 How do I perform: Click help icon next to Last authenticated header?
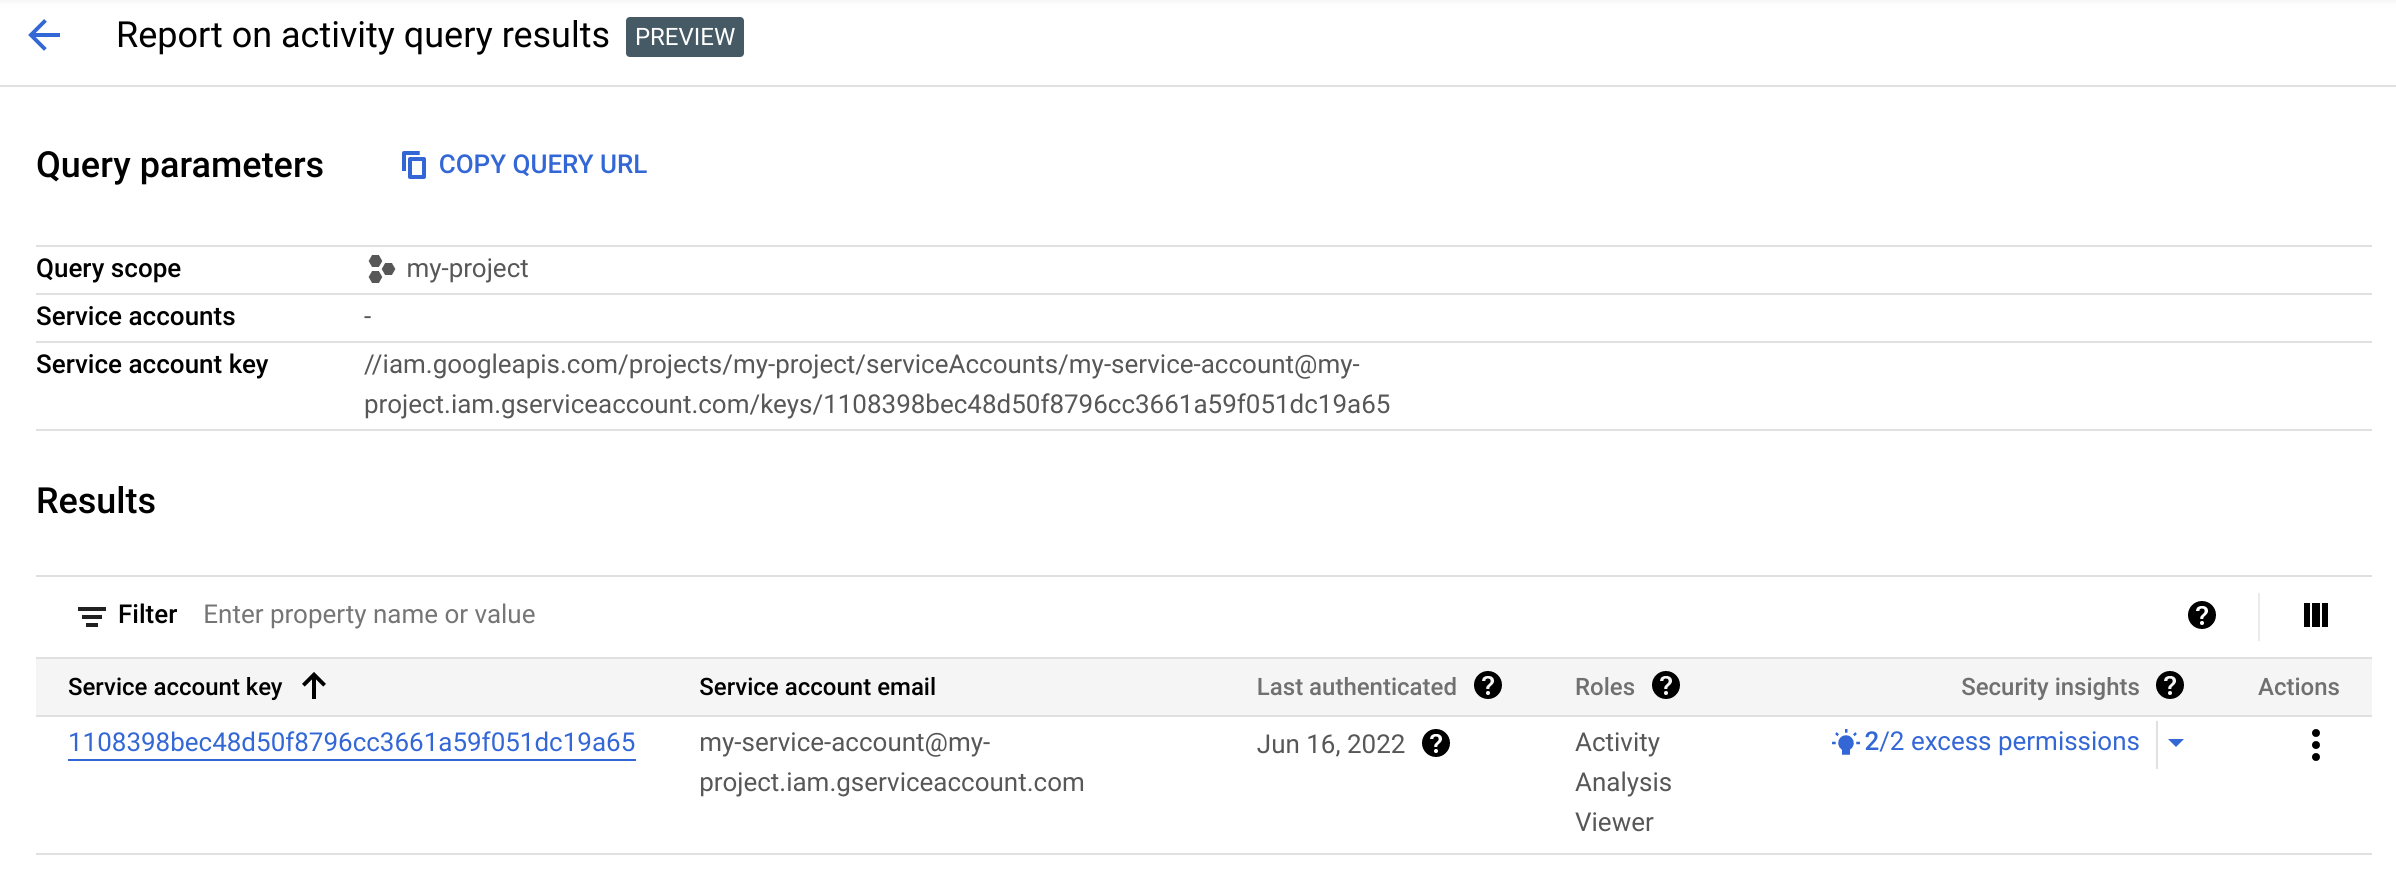point(1487,686)
